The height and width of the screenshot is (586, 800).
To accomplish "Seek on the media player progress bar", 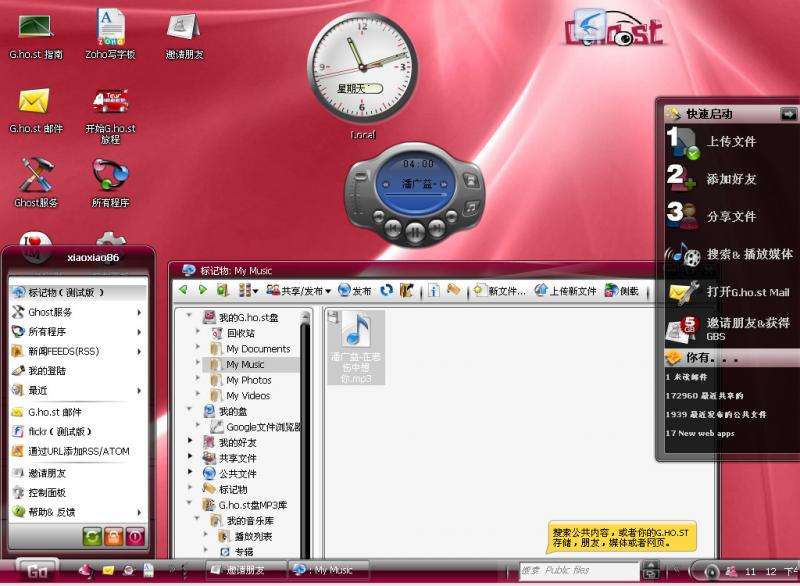I will coord(416,195).
